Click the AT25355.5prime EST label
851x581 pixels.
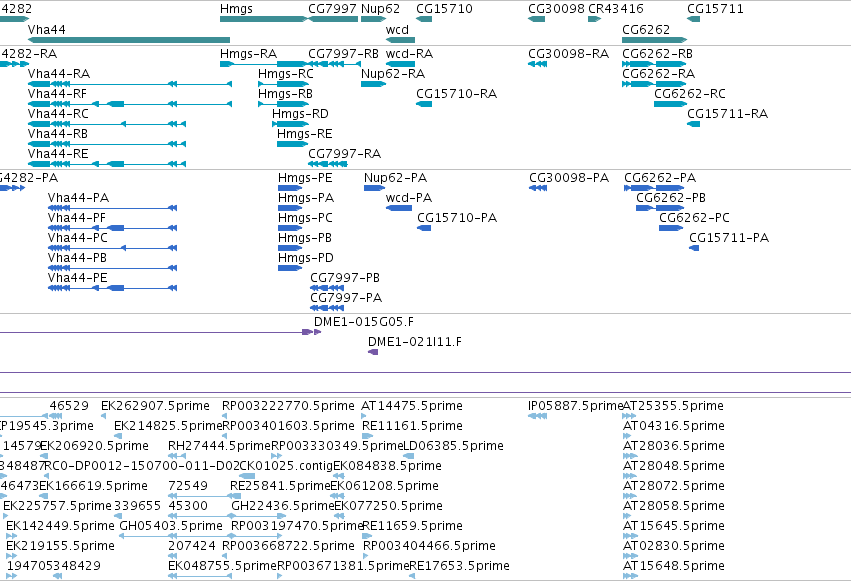(674, 406)
